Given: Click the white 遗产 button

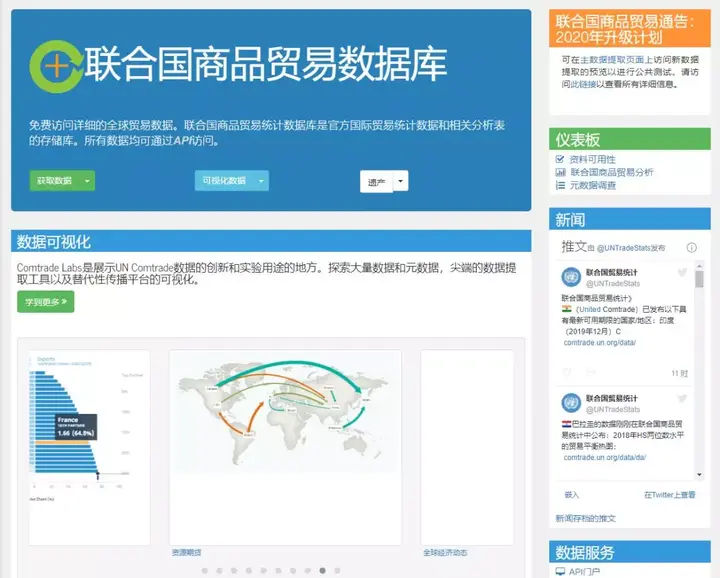Looking at the screenshot, I should point(376,182).
